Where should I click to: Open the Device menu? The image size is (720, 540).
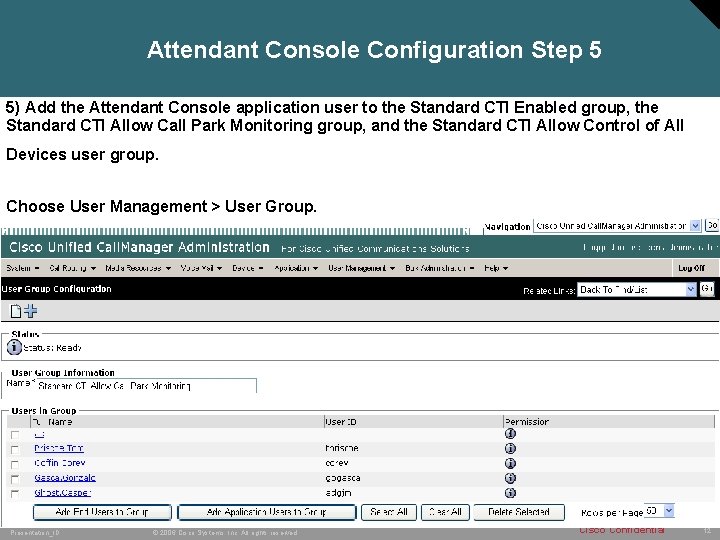(248, 268)
